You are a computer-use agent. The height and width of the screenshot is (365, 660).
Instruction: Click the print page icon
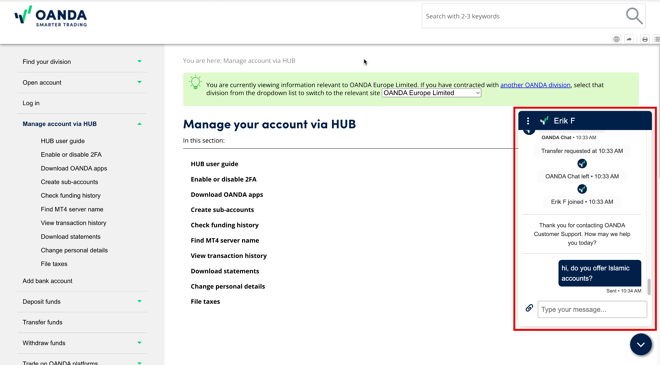point(645,39)
